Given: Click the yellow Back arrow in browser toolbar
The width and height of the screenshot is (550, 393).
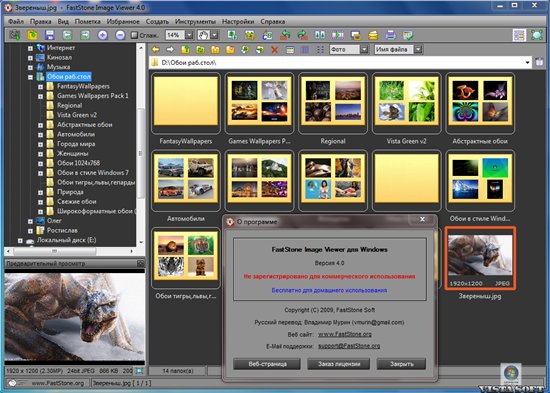Looking at the screenshot, I should click(156, 50).
